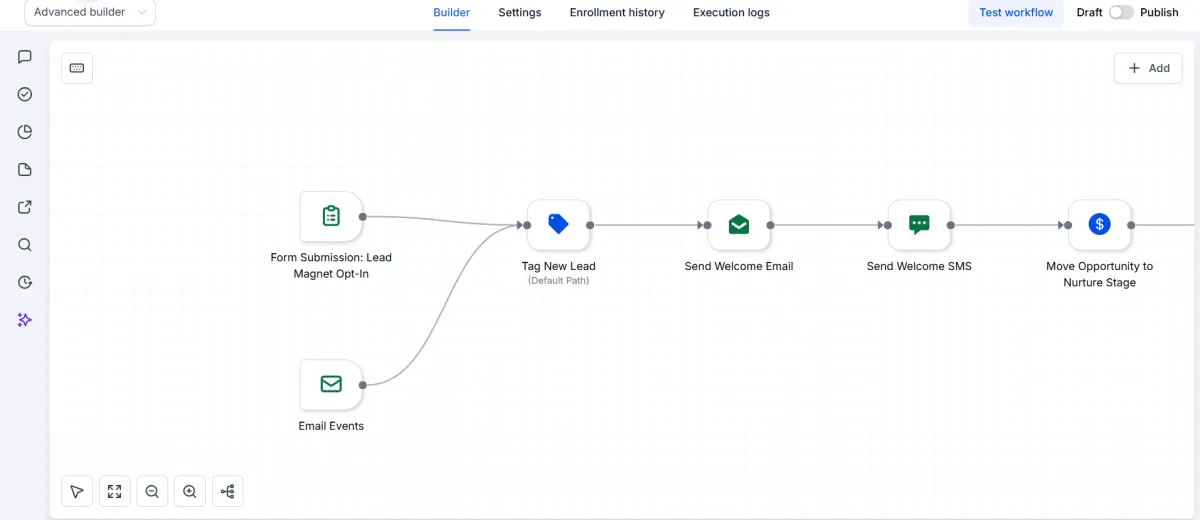Click the 'Publish' label text

click(x=1159, y=13)
